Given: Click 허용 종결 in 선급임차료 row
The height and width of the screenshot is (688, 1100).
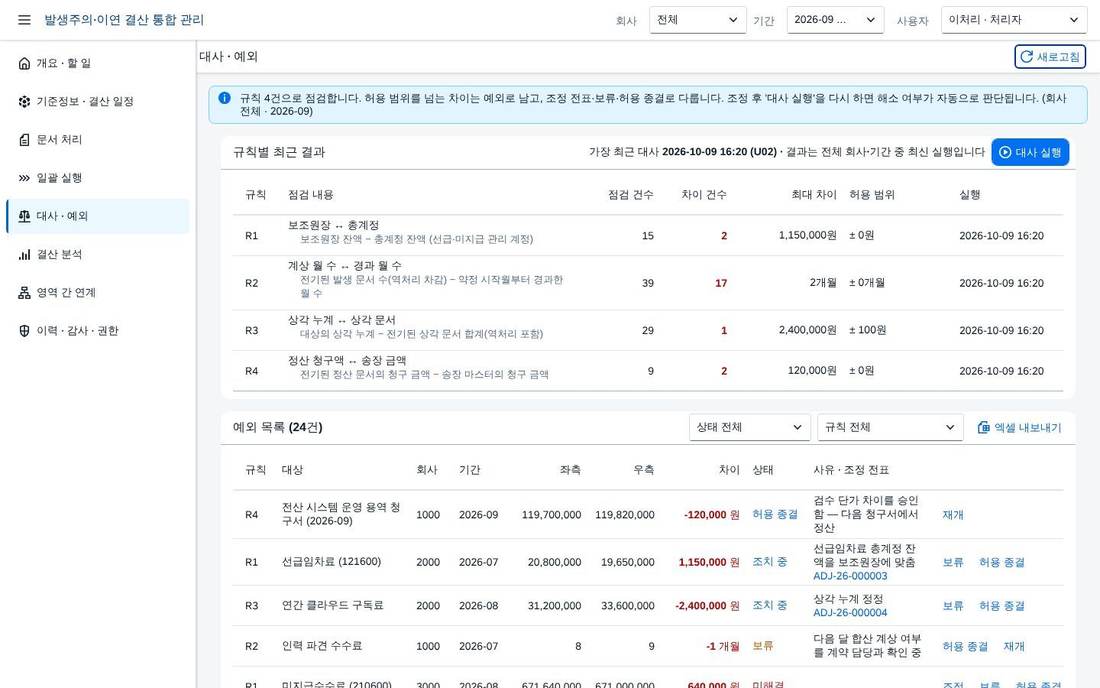Looking at the screenshot, I should coord(1001,562).
